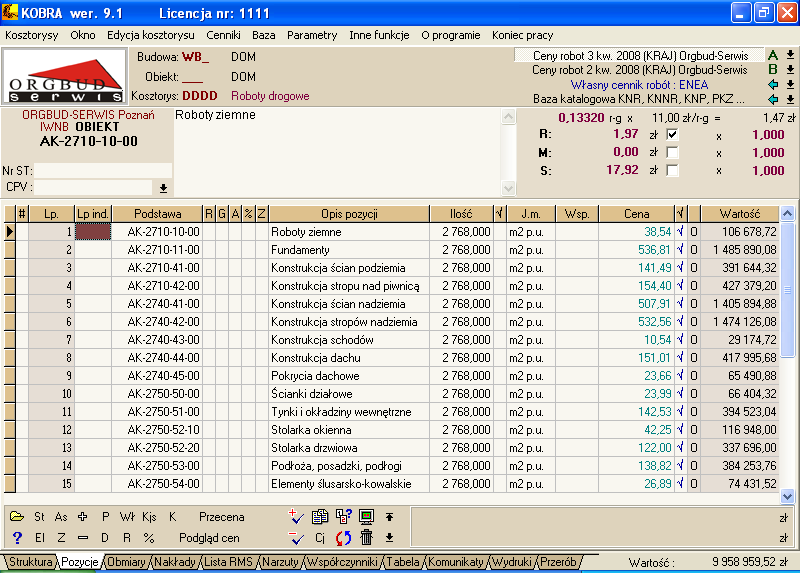Select Ceny robot 3 kw. 2008 price list
The width and height of the screenshot is (800, 573).
point(640,55)
